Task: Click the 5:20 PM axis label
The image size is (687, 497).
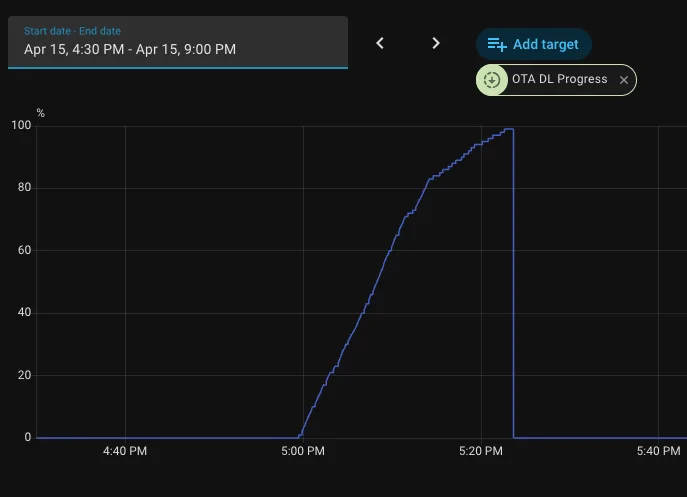Action: (481, 451)
